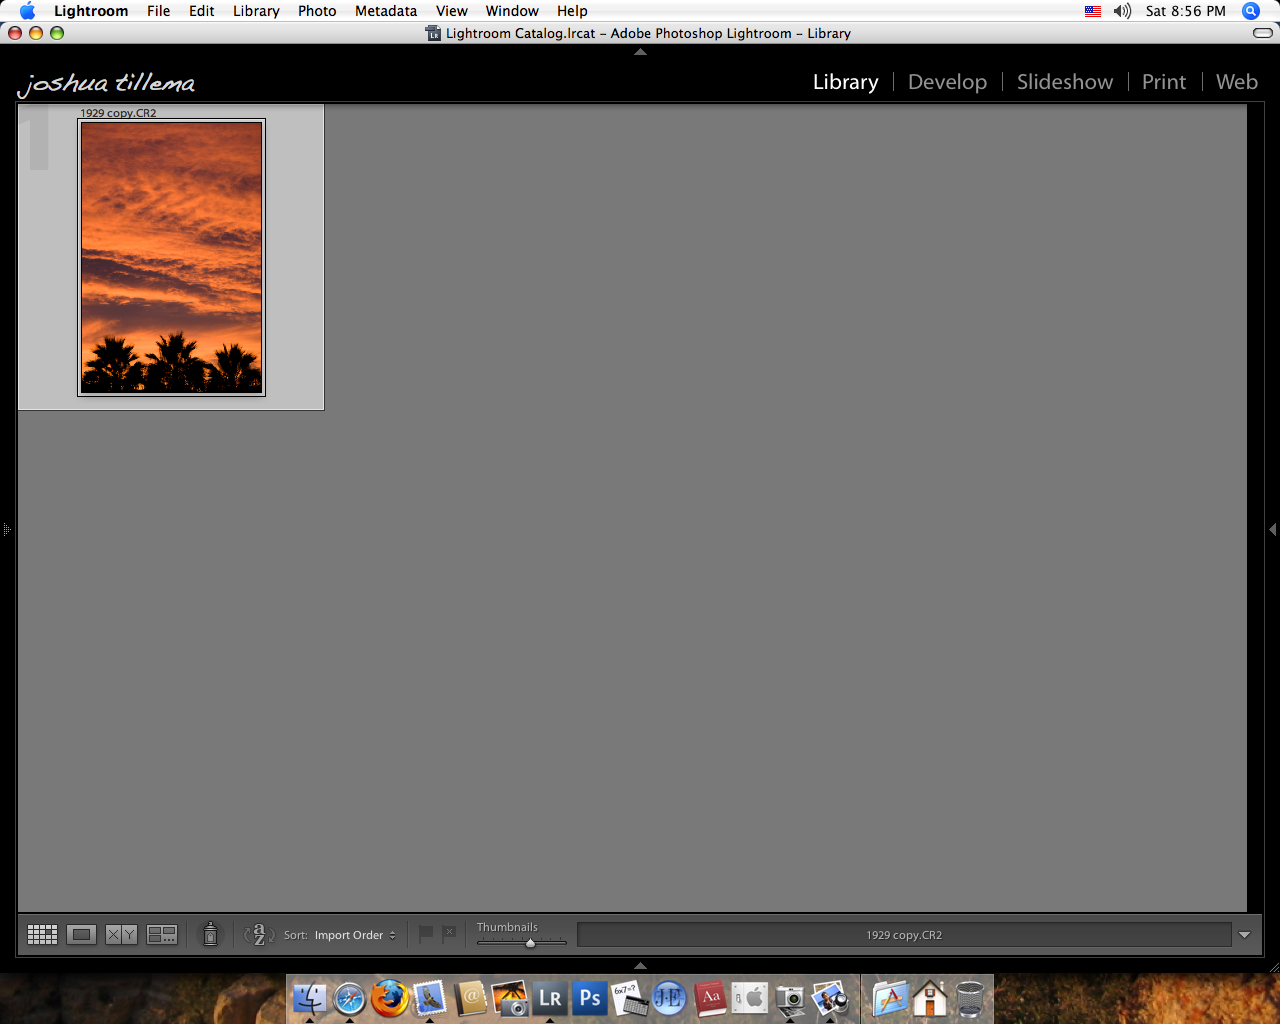Select the Painter spray can tool

[x=210, y=934]
